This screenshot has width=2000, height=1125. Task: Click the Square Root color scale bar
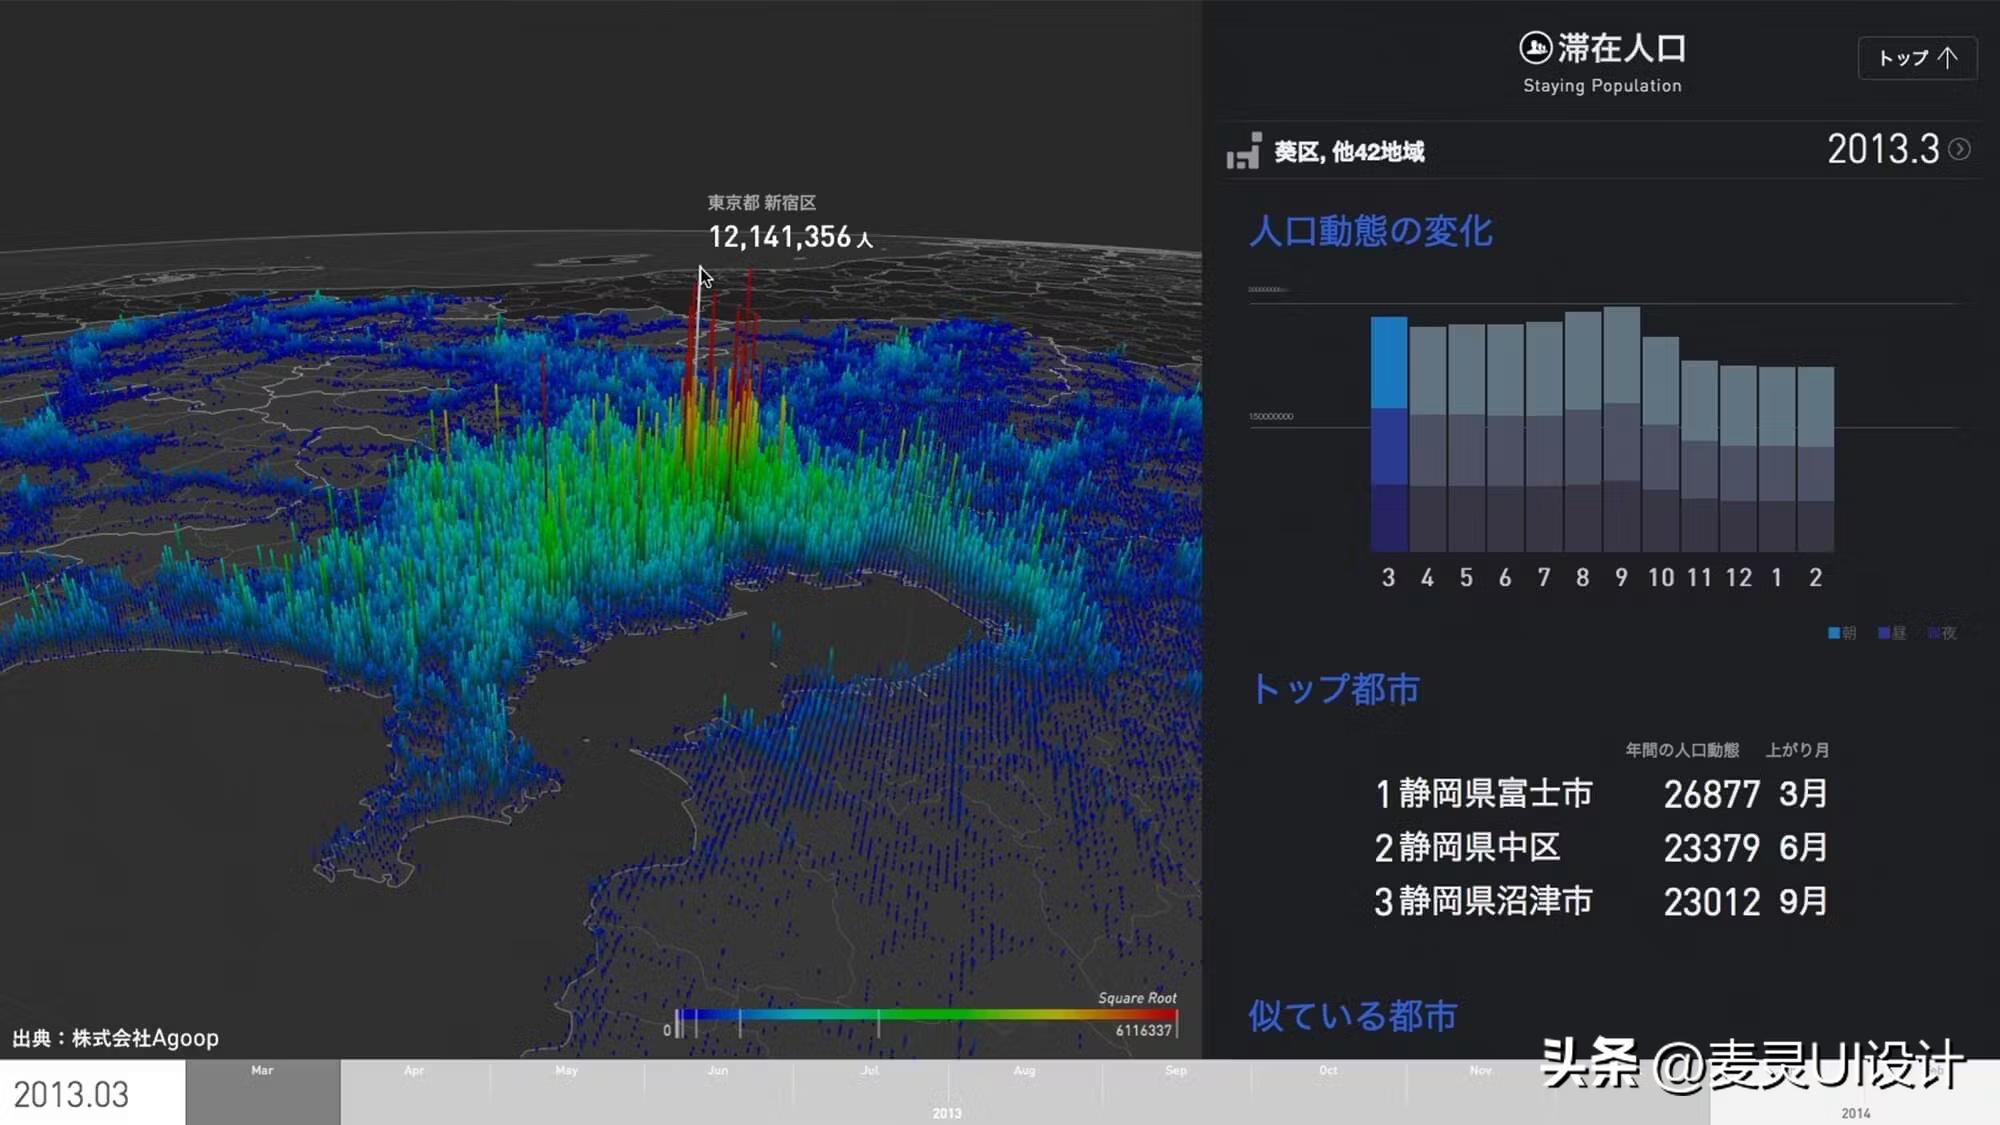point(925,1015)
